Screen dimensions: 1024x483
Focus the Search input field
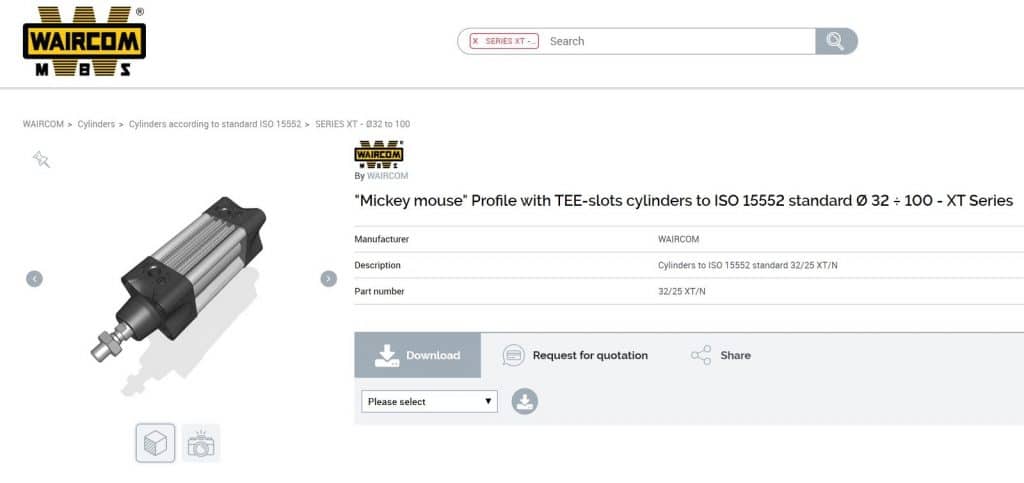(x=679, y=41)
